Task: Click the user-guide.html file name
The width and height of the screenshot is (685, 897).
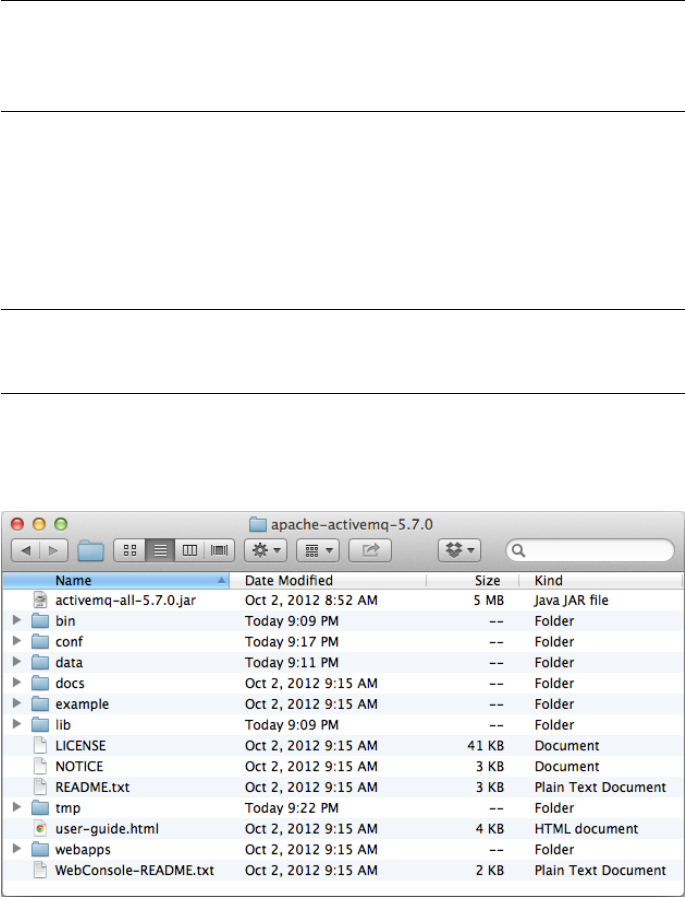Action: point(107,828)
